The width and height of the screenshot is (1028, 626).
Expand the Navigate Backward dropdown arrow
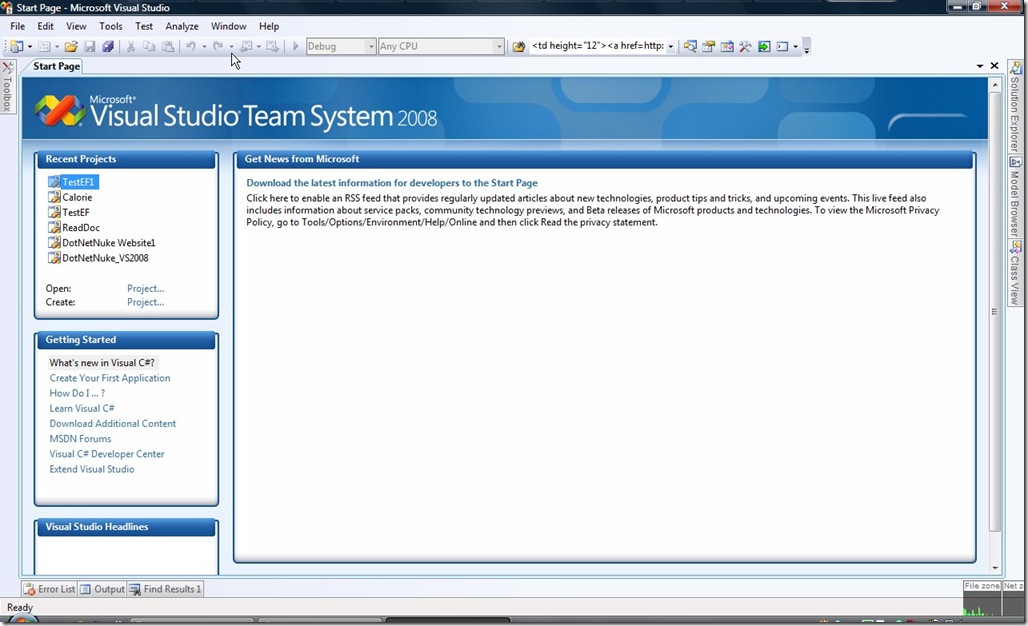[x=259, y=47]
